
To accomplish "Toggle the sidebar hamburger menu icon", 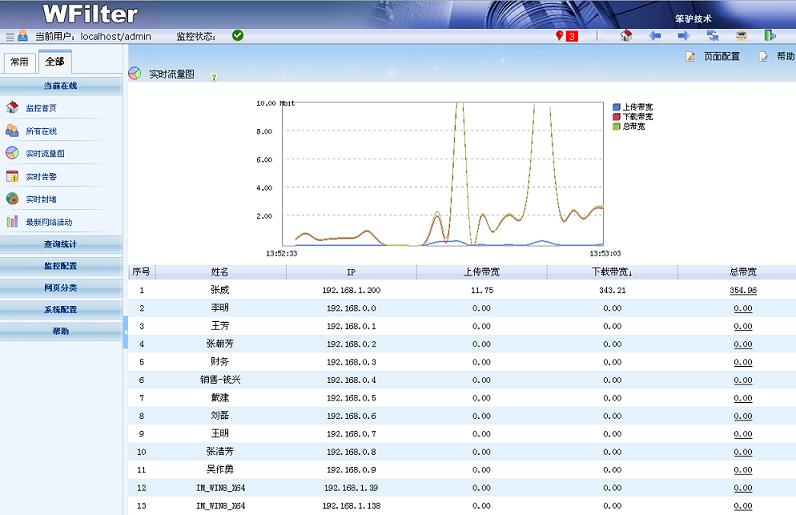I will (10, 36).
